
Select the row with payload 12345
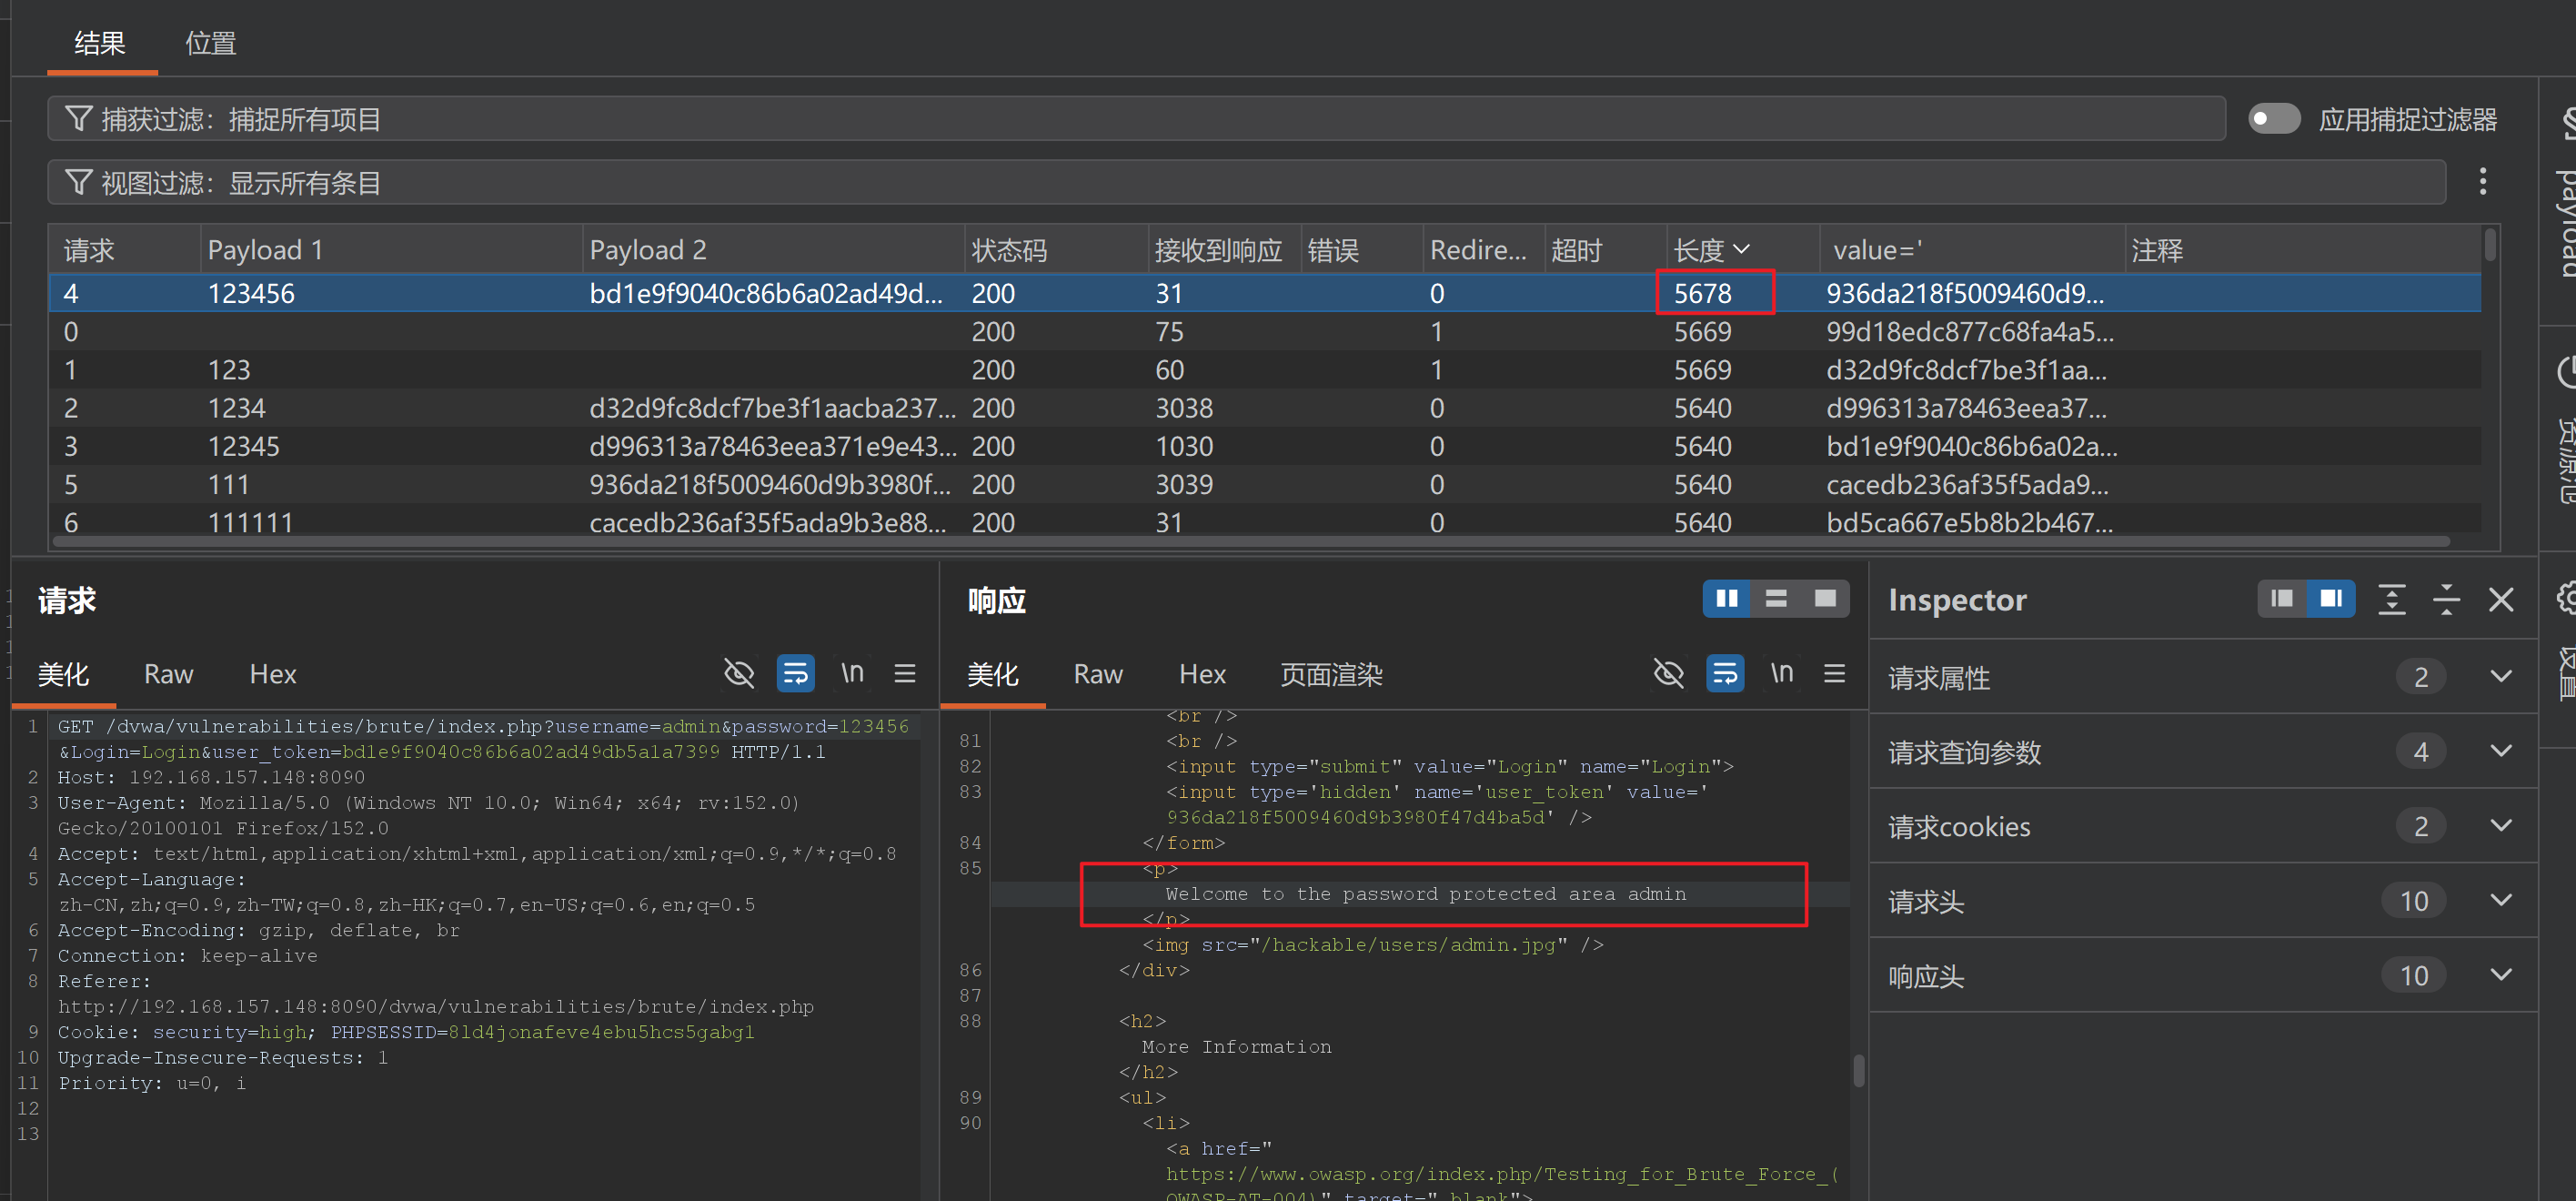pyautogui.click(x=1265, y=446)
